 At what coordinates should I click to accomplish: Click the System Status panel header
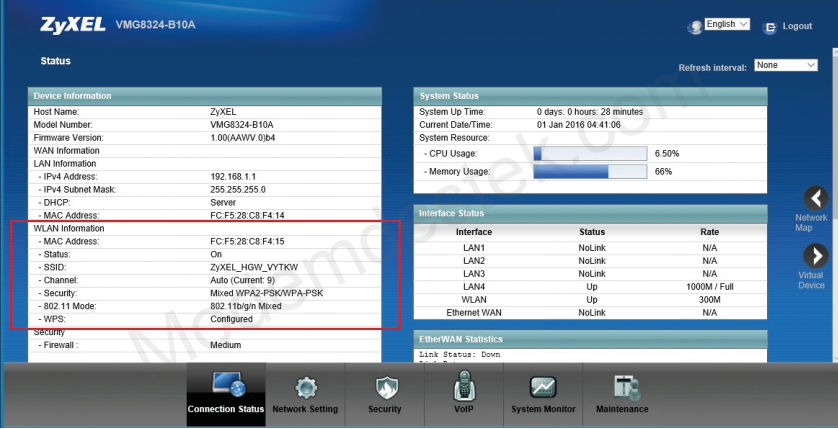[x=590, y=96]
